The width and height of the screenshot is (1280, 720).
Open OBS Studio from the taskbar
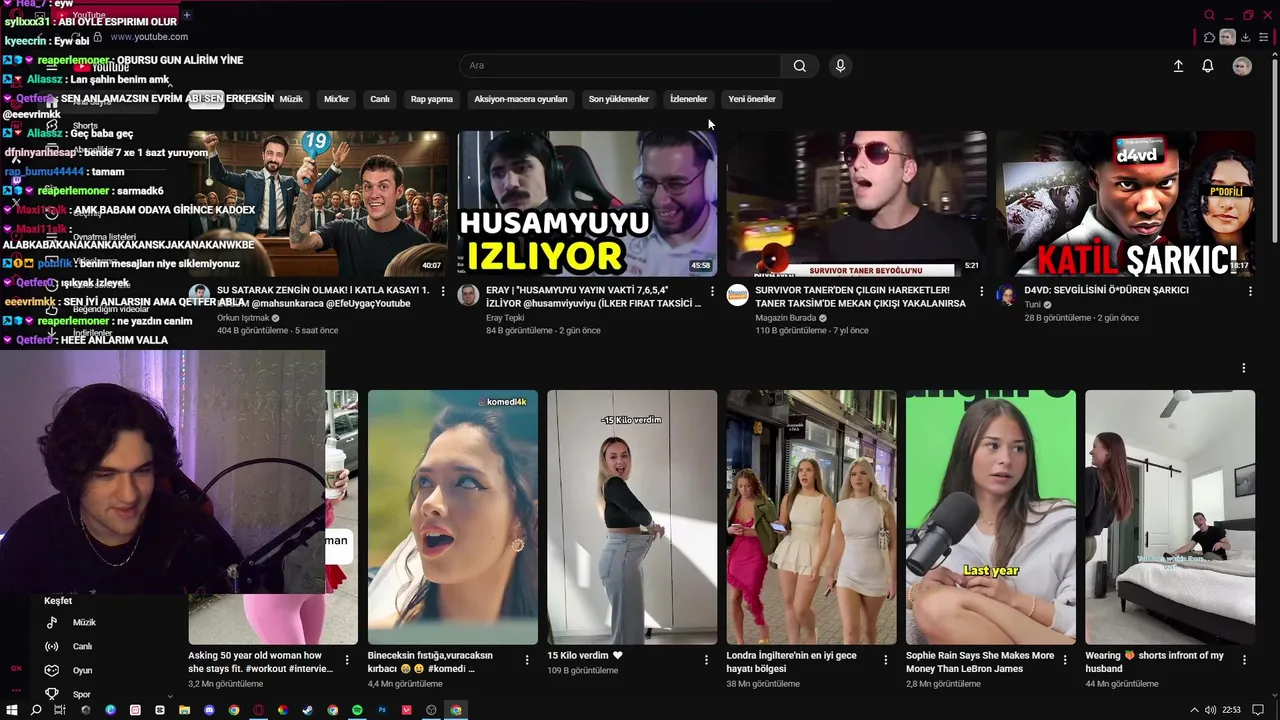click(431, 710)
